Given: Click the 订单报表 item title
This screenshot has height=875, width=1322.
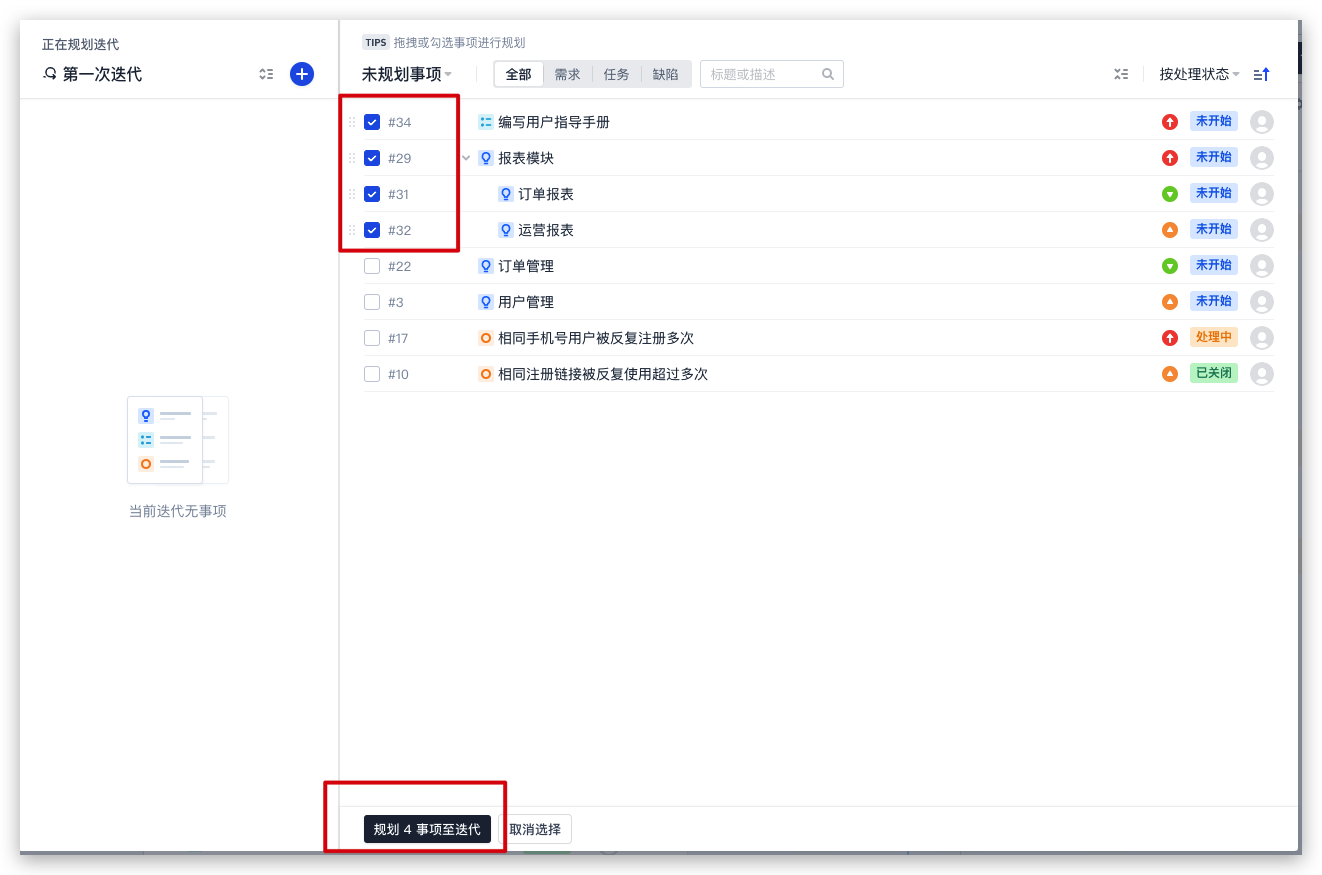Looking at the screenshot, I should point(546,194).
